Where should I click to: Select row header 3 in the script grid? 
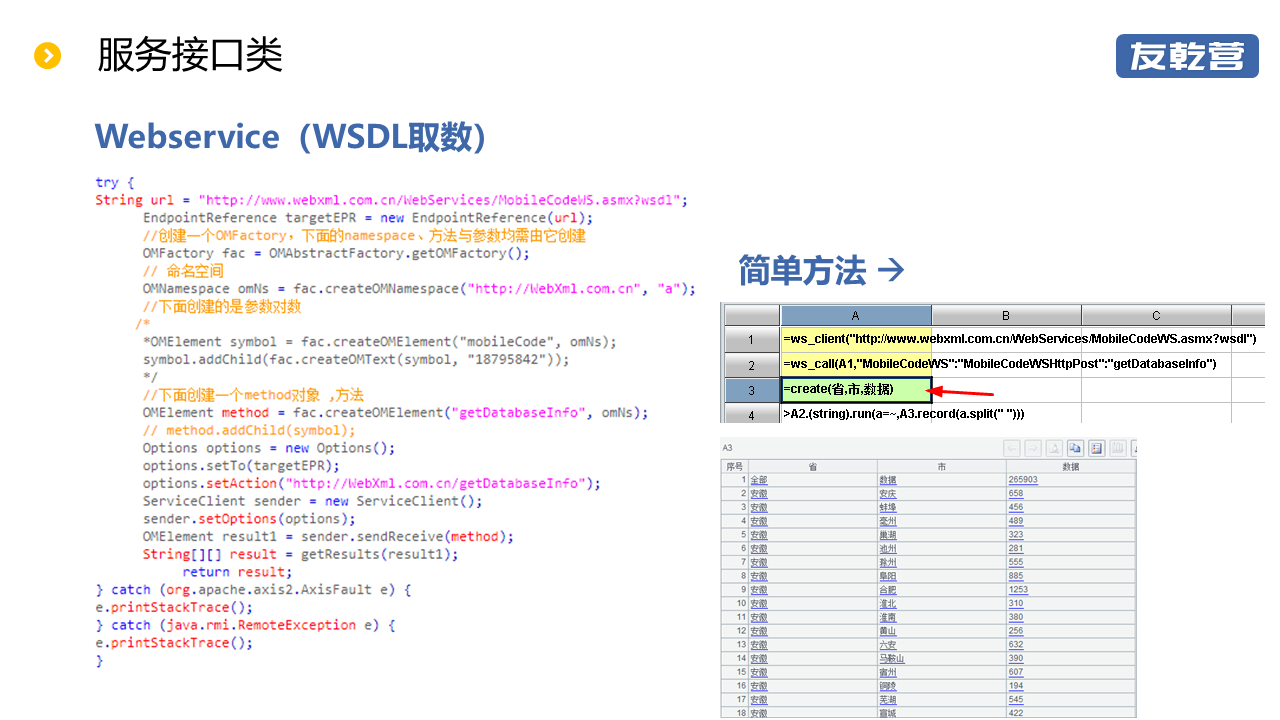pos(750,389)
